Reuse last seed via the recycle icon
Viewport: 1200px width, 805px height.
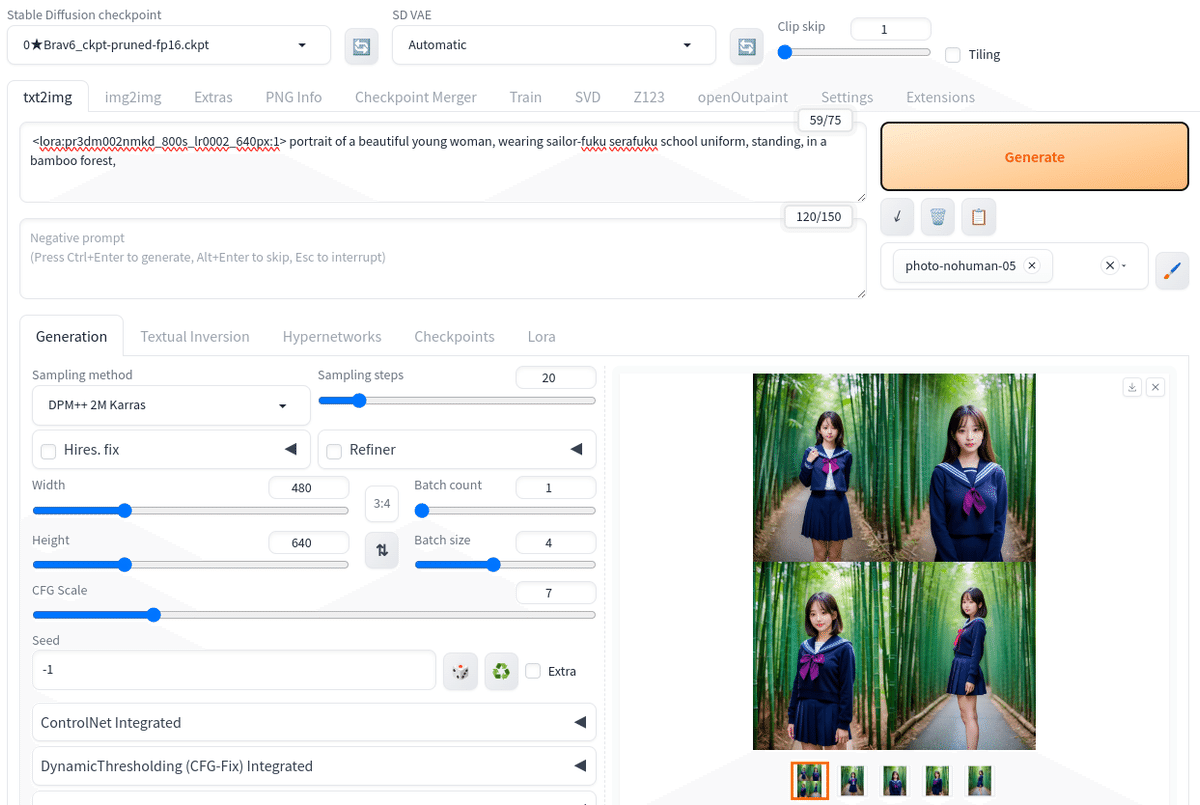coord(500,671)
